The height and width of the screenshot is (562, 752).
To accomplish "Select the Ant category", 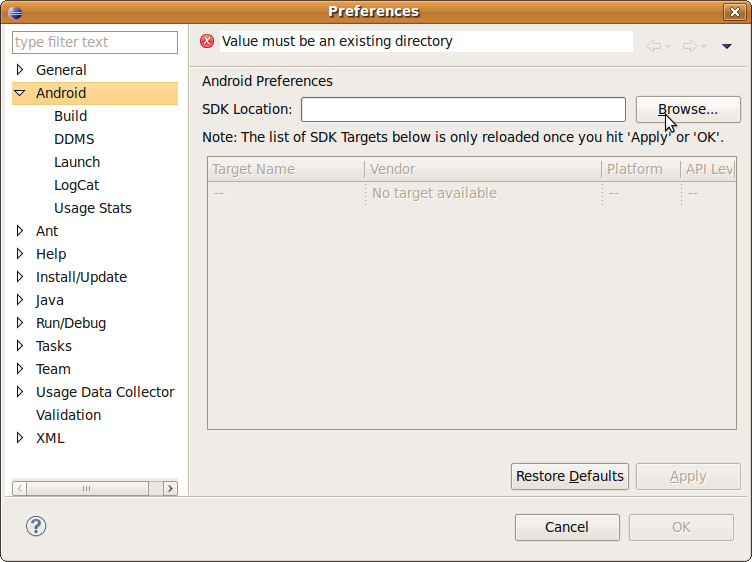I will coord(47,231).
